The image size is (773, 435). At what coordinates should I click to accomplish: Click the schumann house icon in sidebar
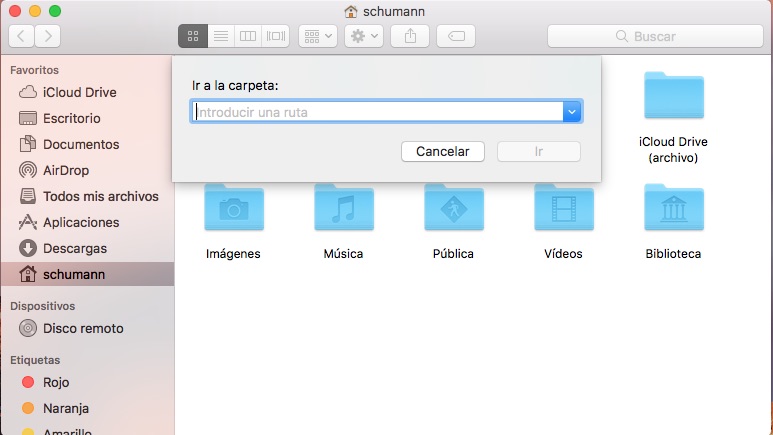tap(28, 274)
